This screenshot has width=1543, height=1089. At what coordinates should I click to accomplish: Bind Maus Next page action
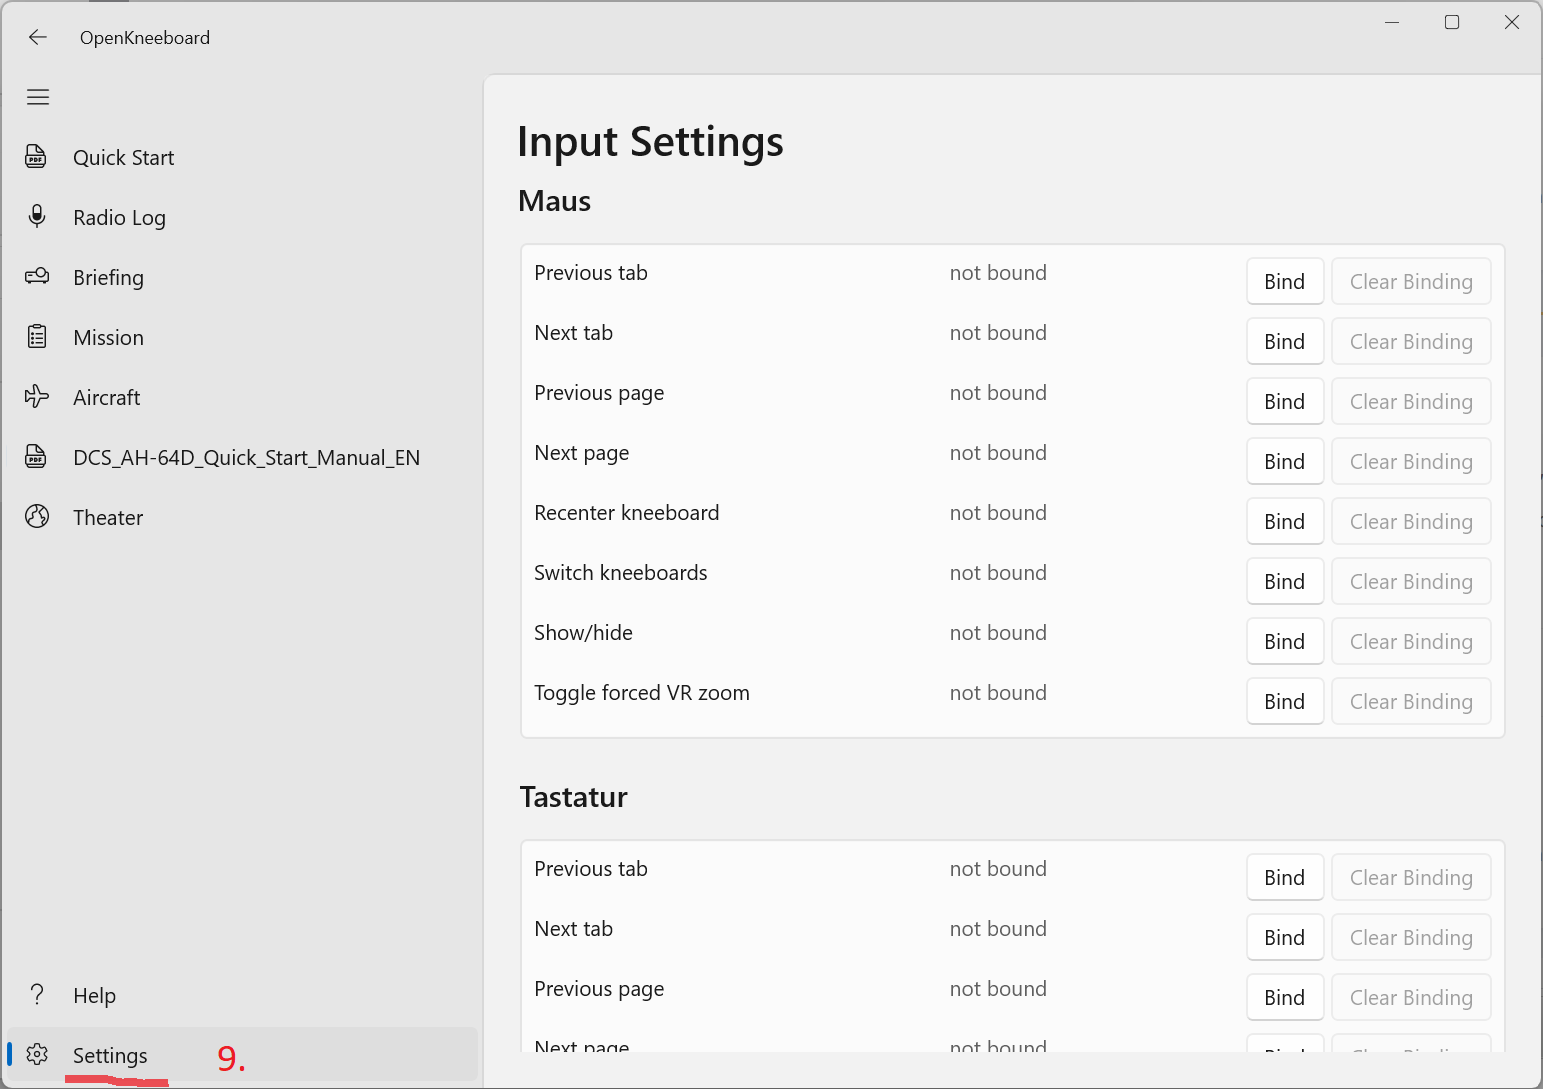tap(1285, 461)
